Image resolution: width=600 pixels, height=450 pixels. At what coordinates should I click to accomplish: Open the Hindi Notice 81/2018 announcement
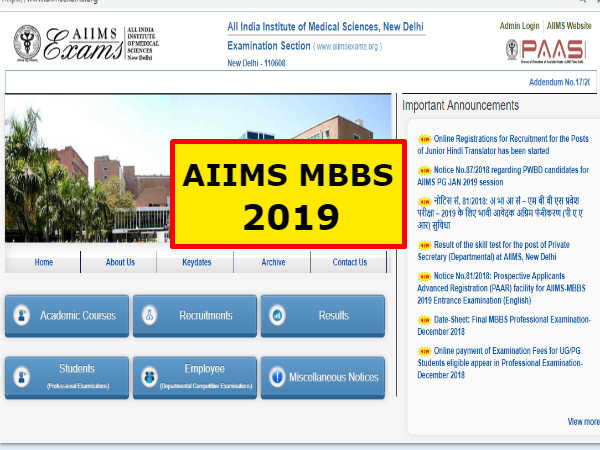(500, 213)
